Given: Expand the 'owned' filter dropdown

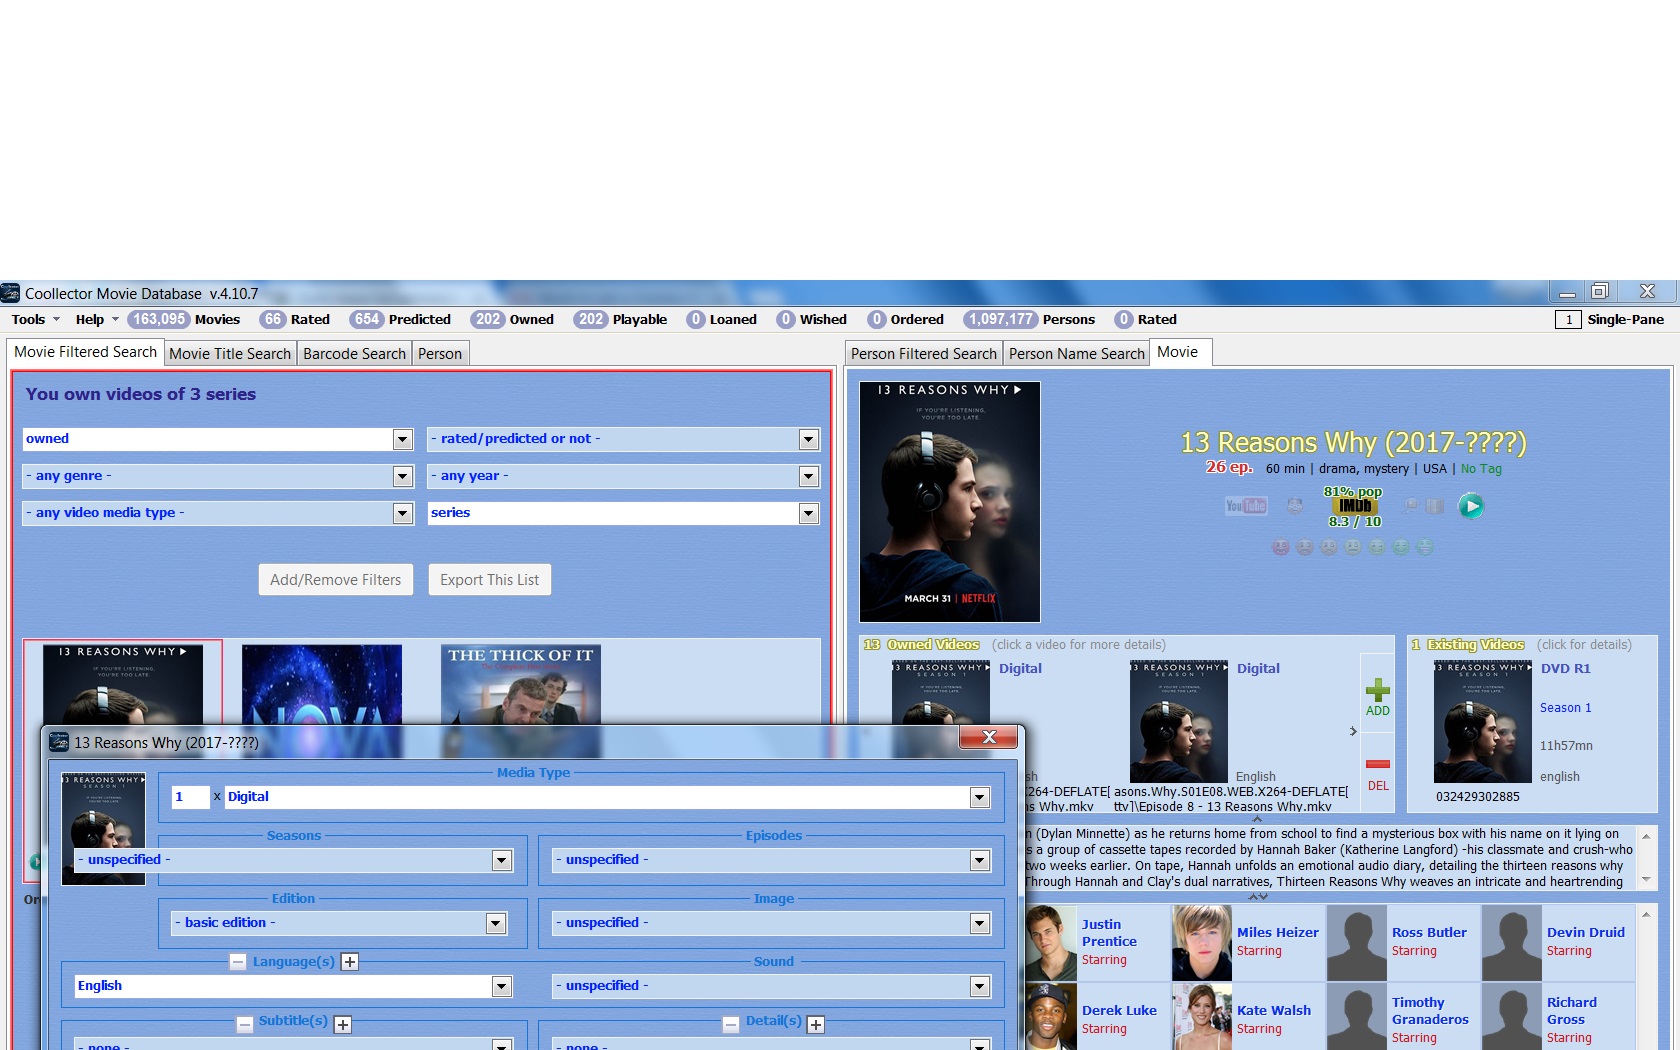Looking at the screenshot, I should pos(402,439).
